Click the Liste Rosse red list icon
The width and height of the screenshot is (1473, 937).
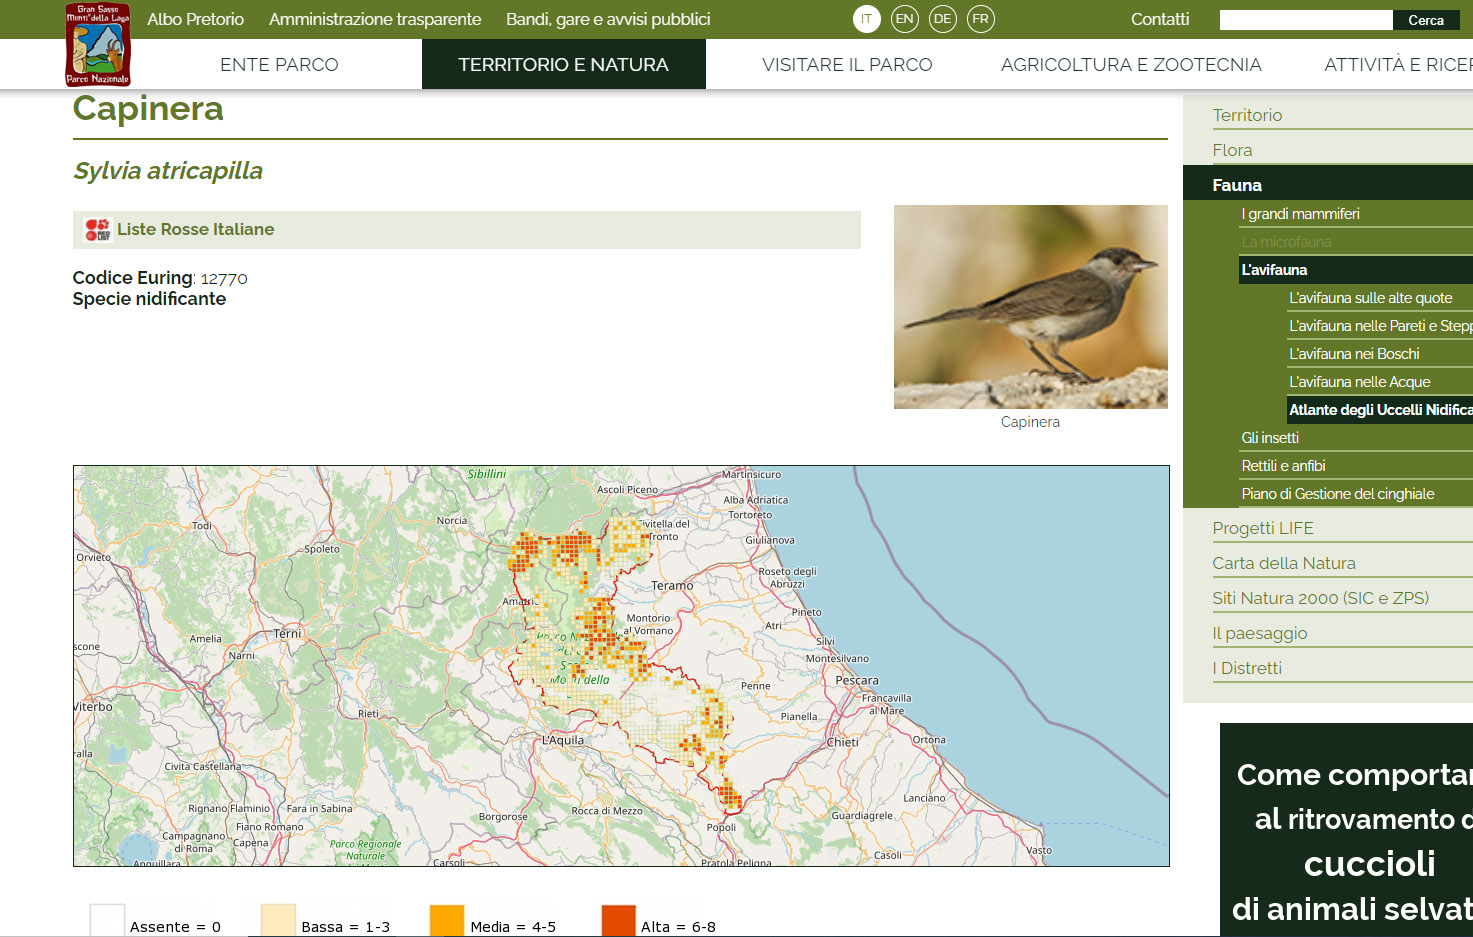click(97, 230)
